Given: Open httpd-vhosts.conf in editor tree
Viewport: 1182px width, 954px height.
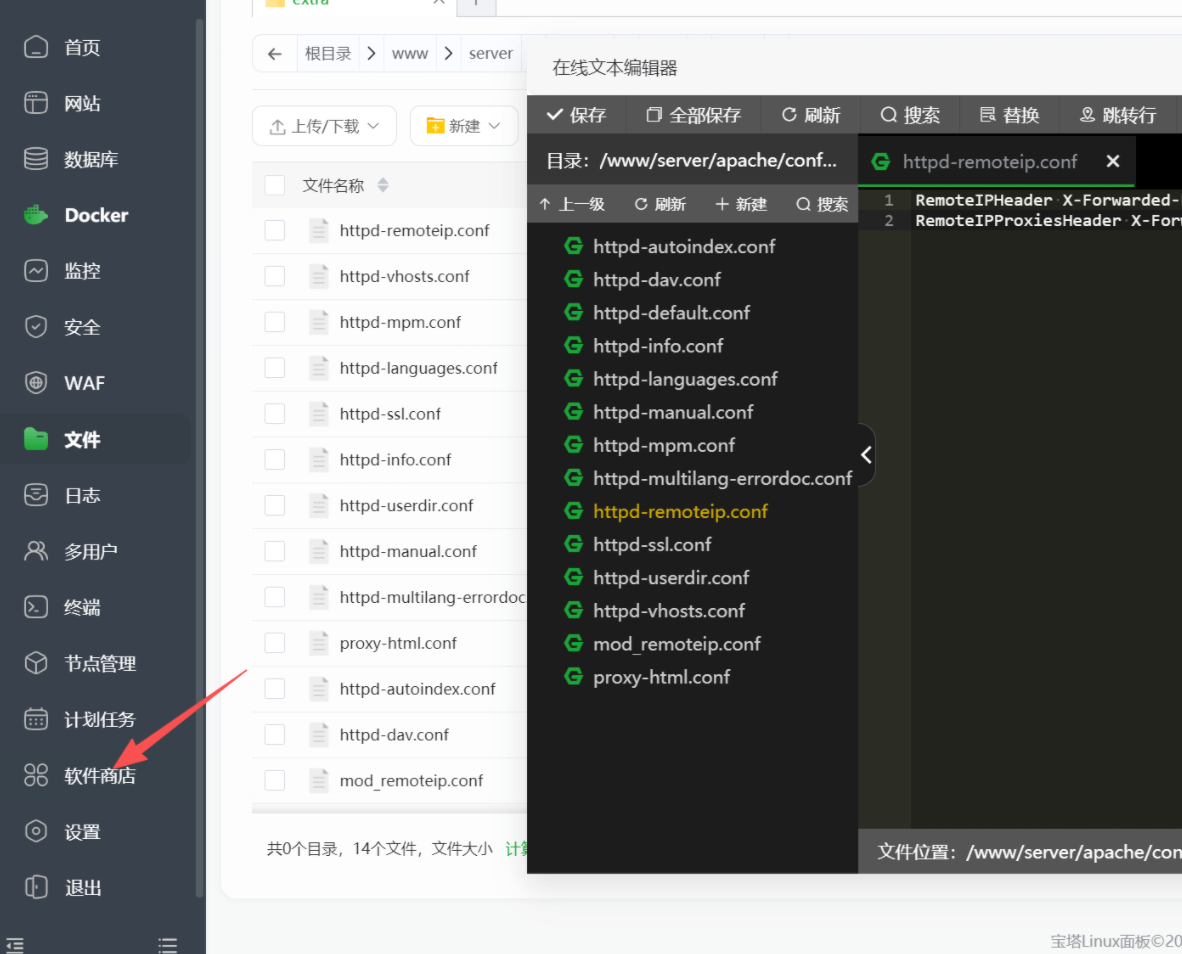Looking at the screenshot, I should (x=669, y=611).
